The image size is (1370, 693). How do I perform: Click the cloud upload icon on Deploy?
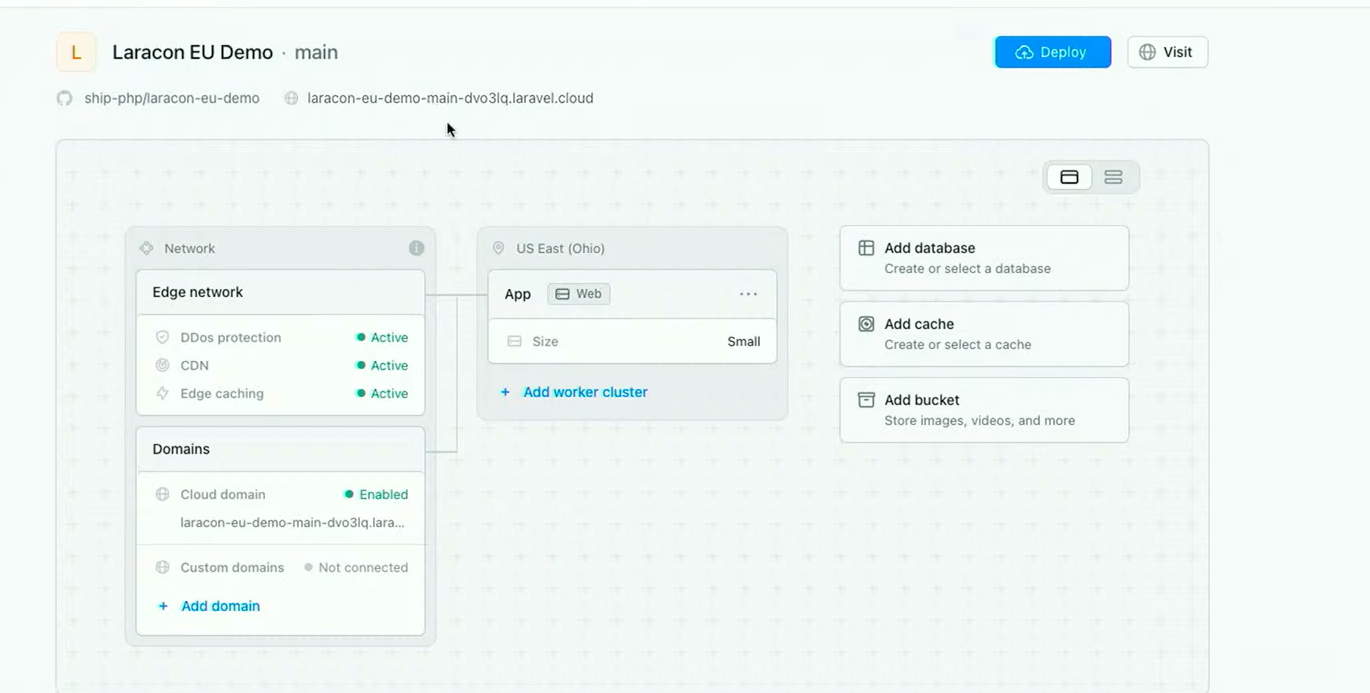[1024, 52]
